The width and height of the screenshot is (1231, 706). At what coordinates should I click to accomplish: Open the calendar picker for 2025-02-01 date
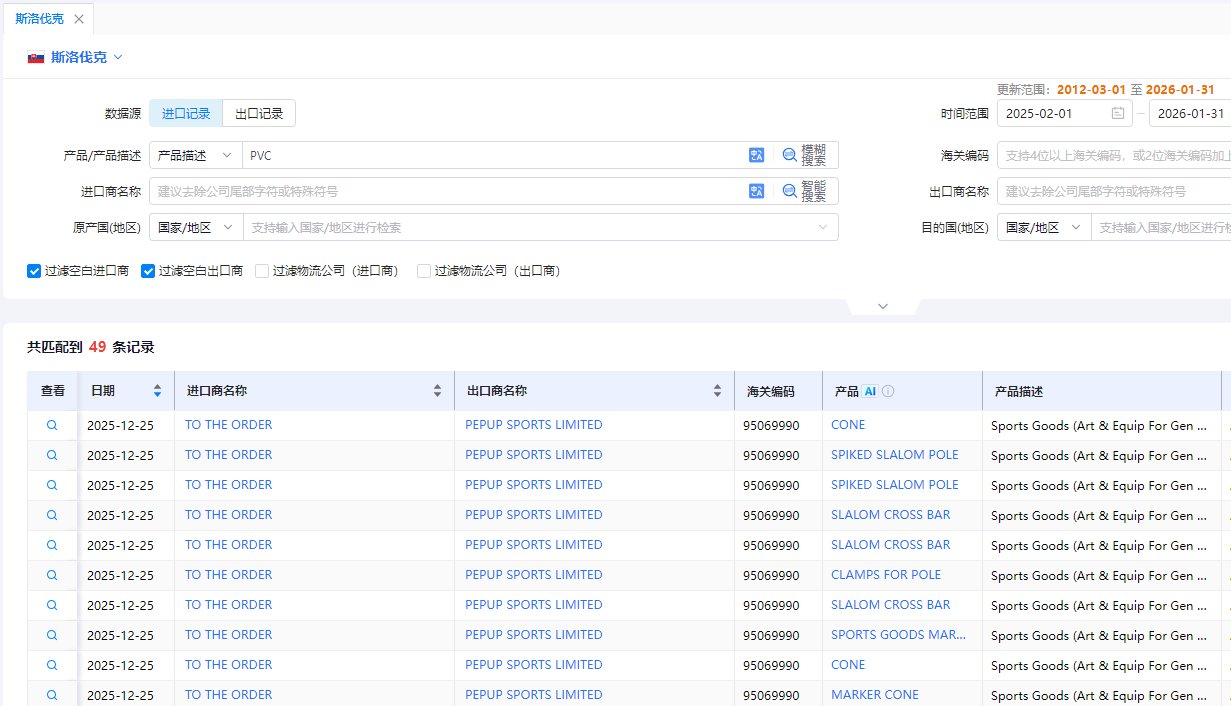(1116, 113)
